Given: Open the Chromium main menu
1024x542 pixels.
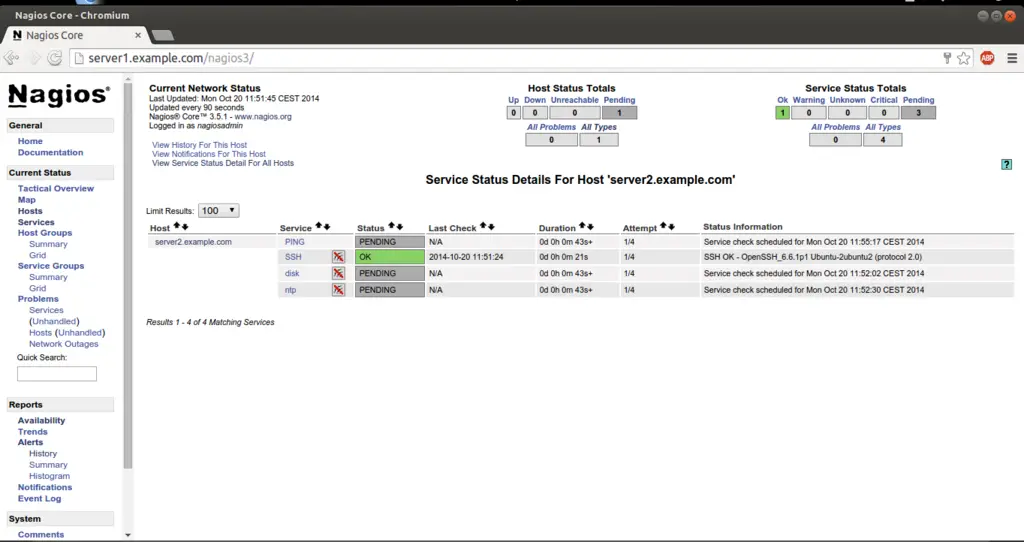Looking at the screenshot, I should 1012,58.
